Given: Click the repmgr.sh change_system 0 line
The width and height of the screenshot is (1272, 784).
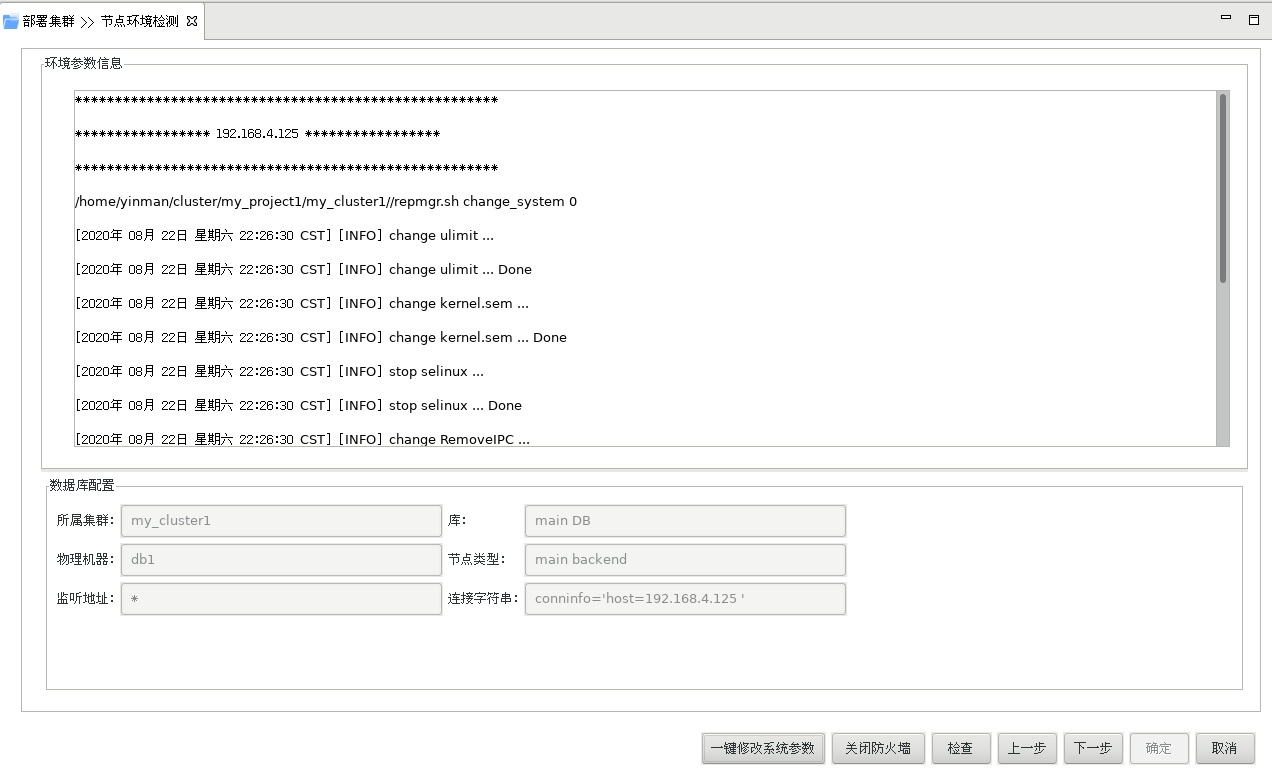Looking at the screenshot, I should (326, 202).
